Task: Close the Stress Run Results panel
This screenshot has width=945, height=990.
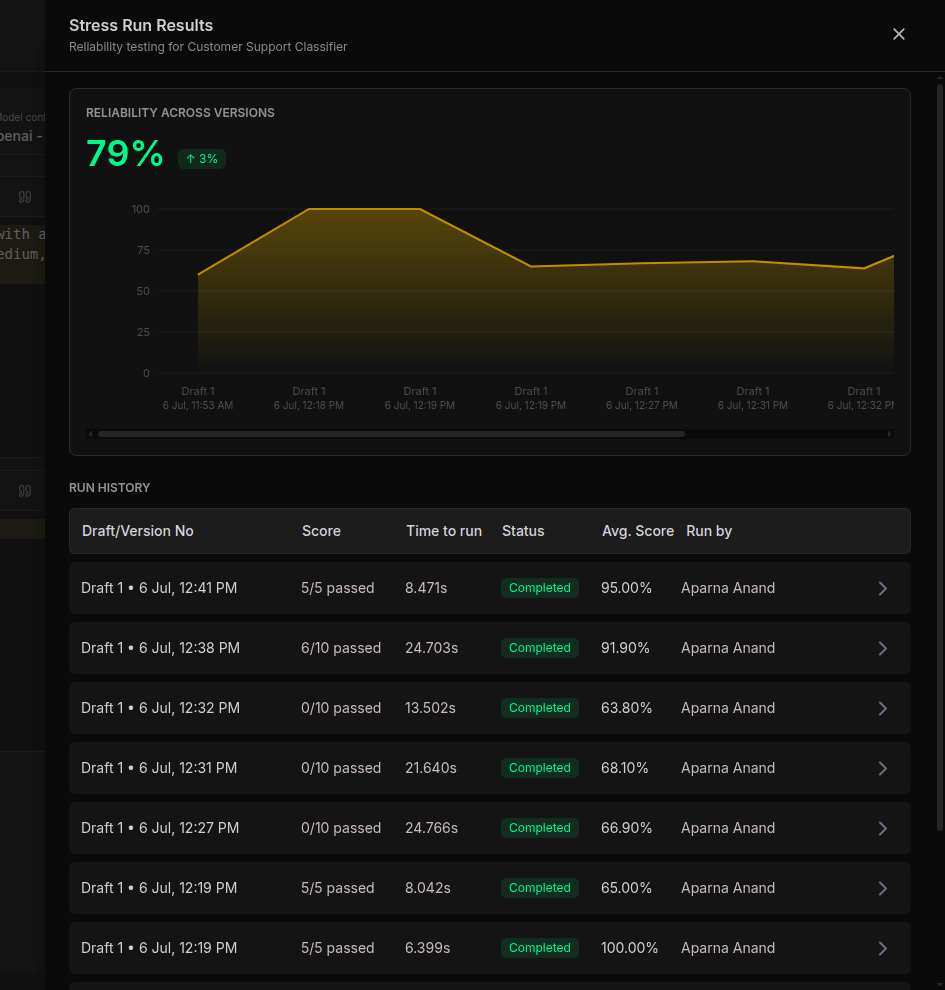Action: click(898, 34)
